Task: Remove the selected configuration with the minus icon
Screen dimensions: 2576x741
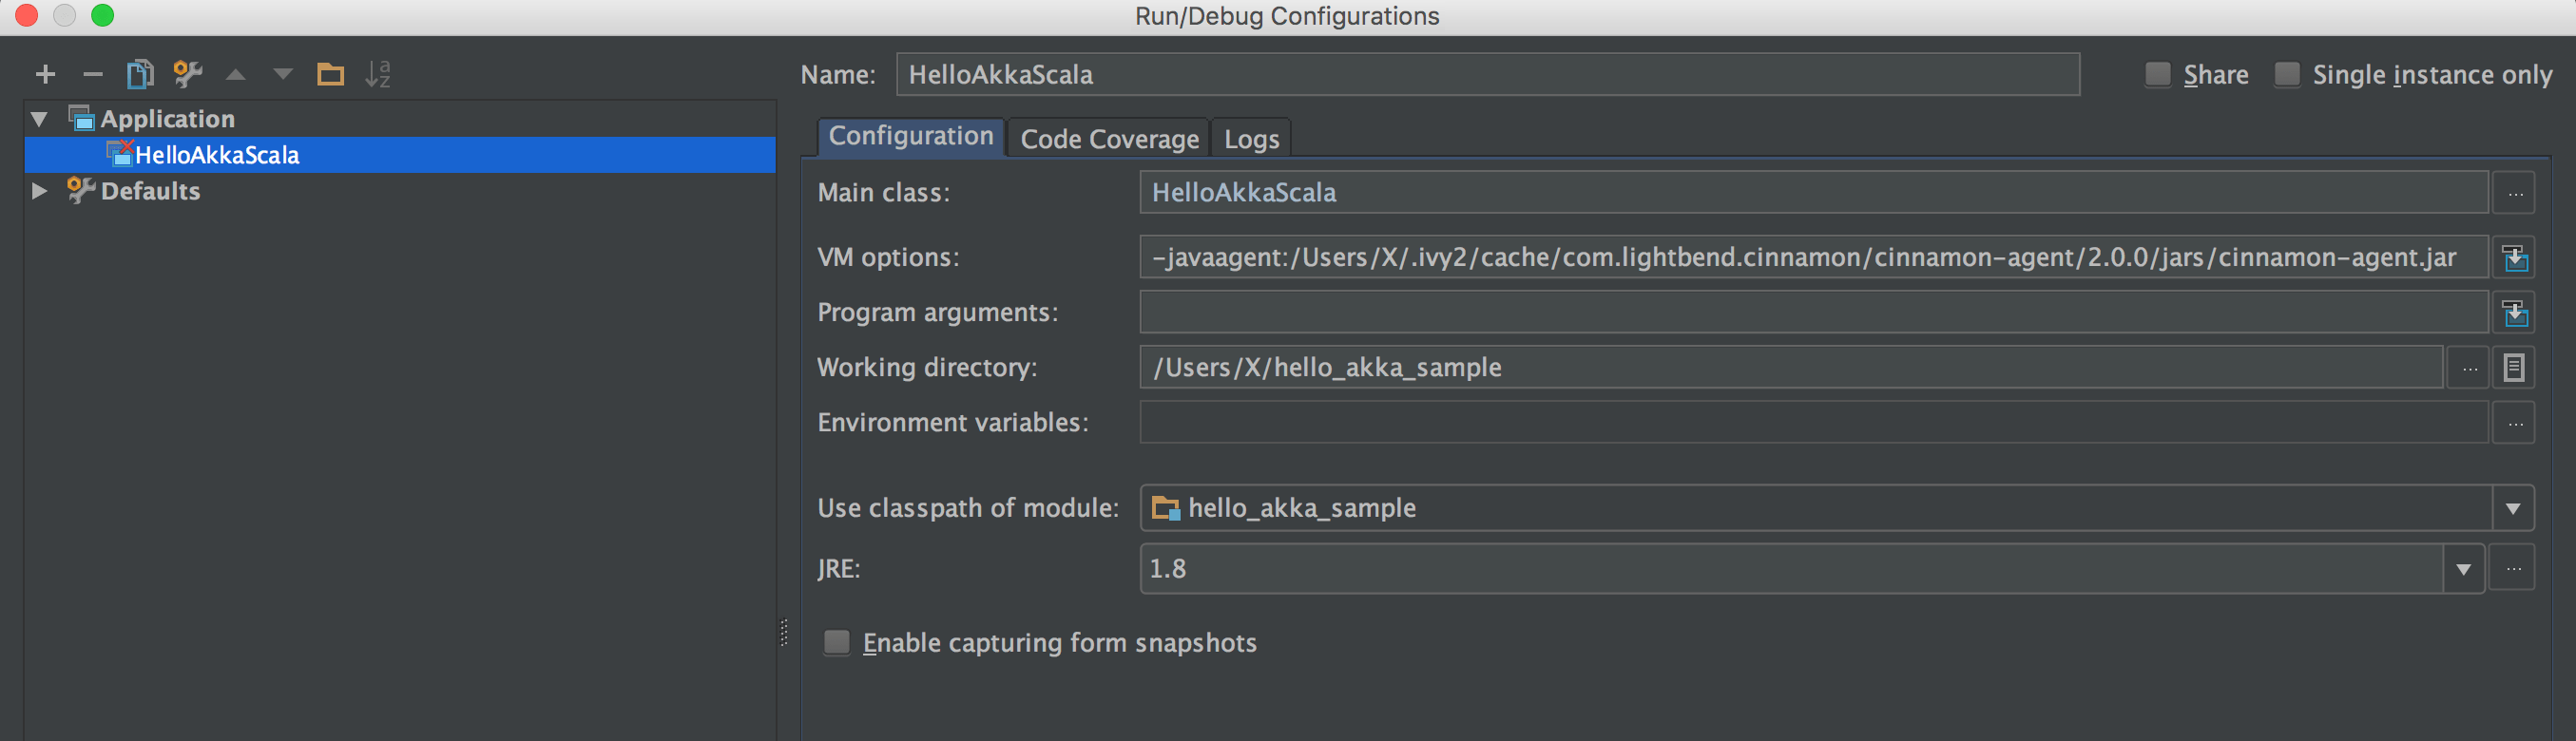Action: [x=93, y=74]
